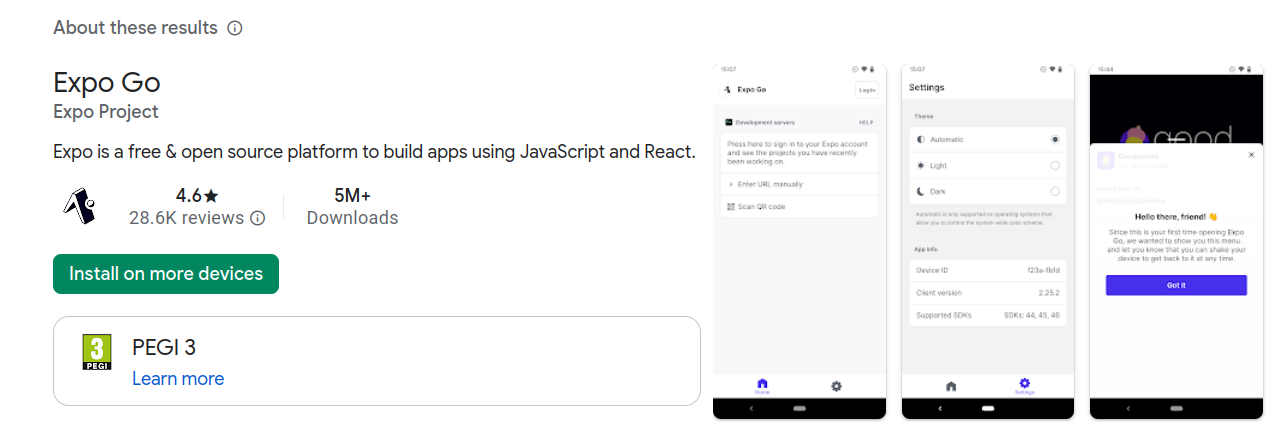Image resolution: width=1275 pixels, height=446 pixels.
Task: Click the green PEGI 3 rating badge
Action: [x=96, y=353]
